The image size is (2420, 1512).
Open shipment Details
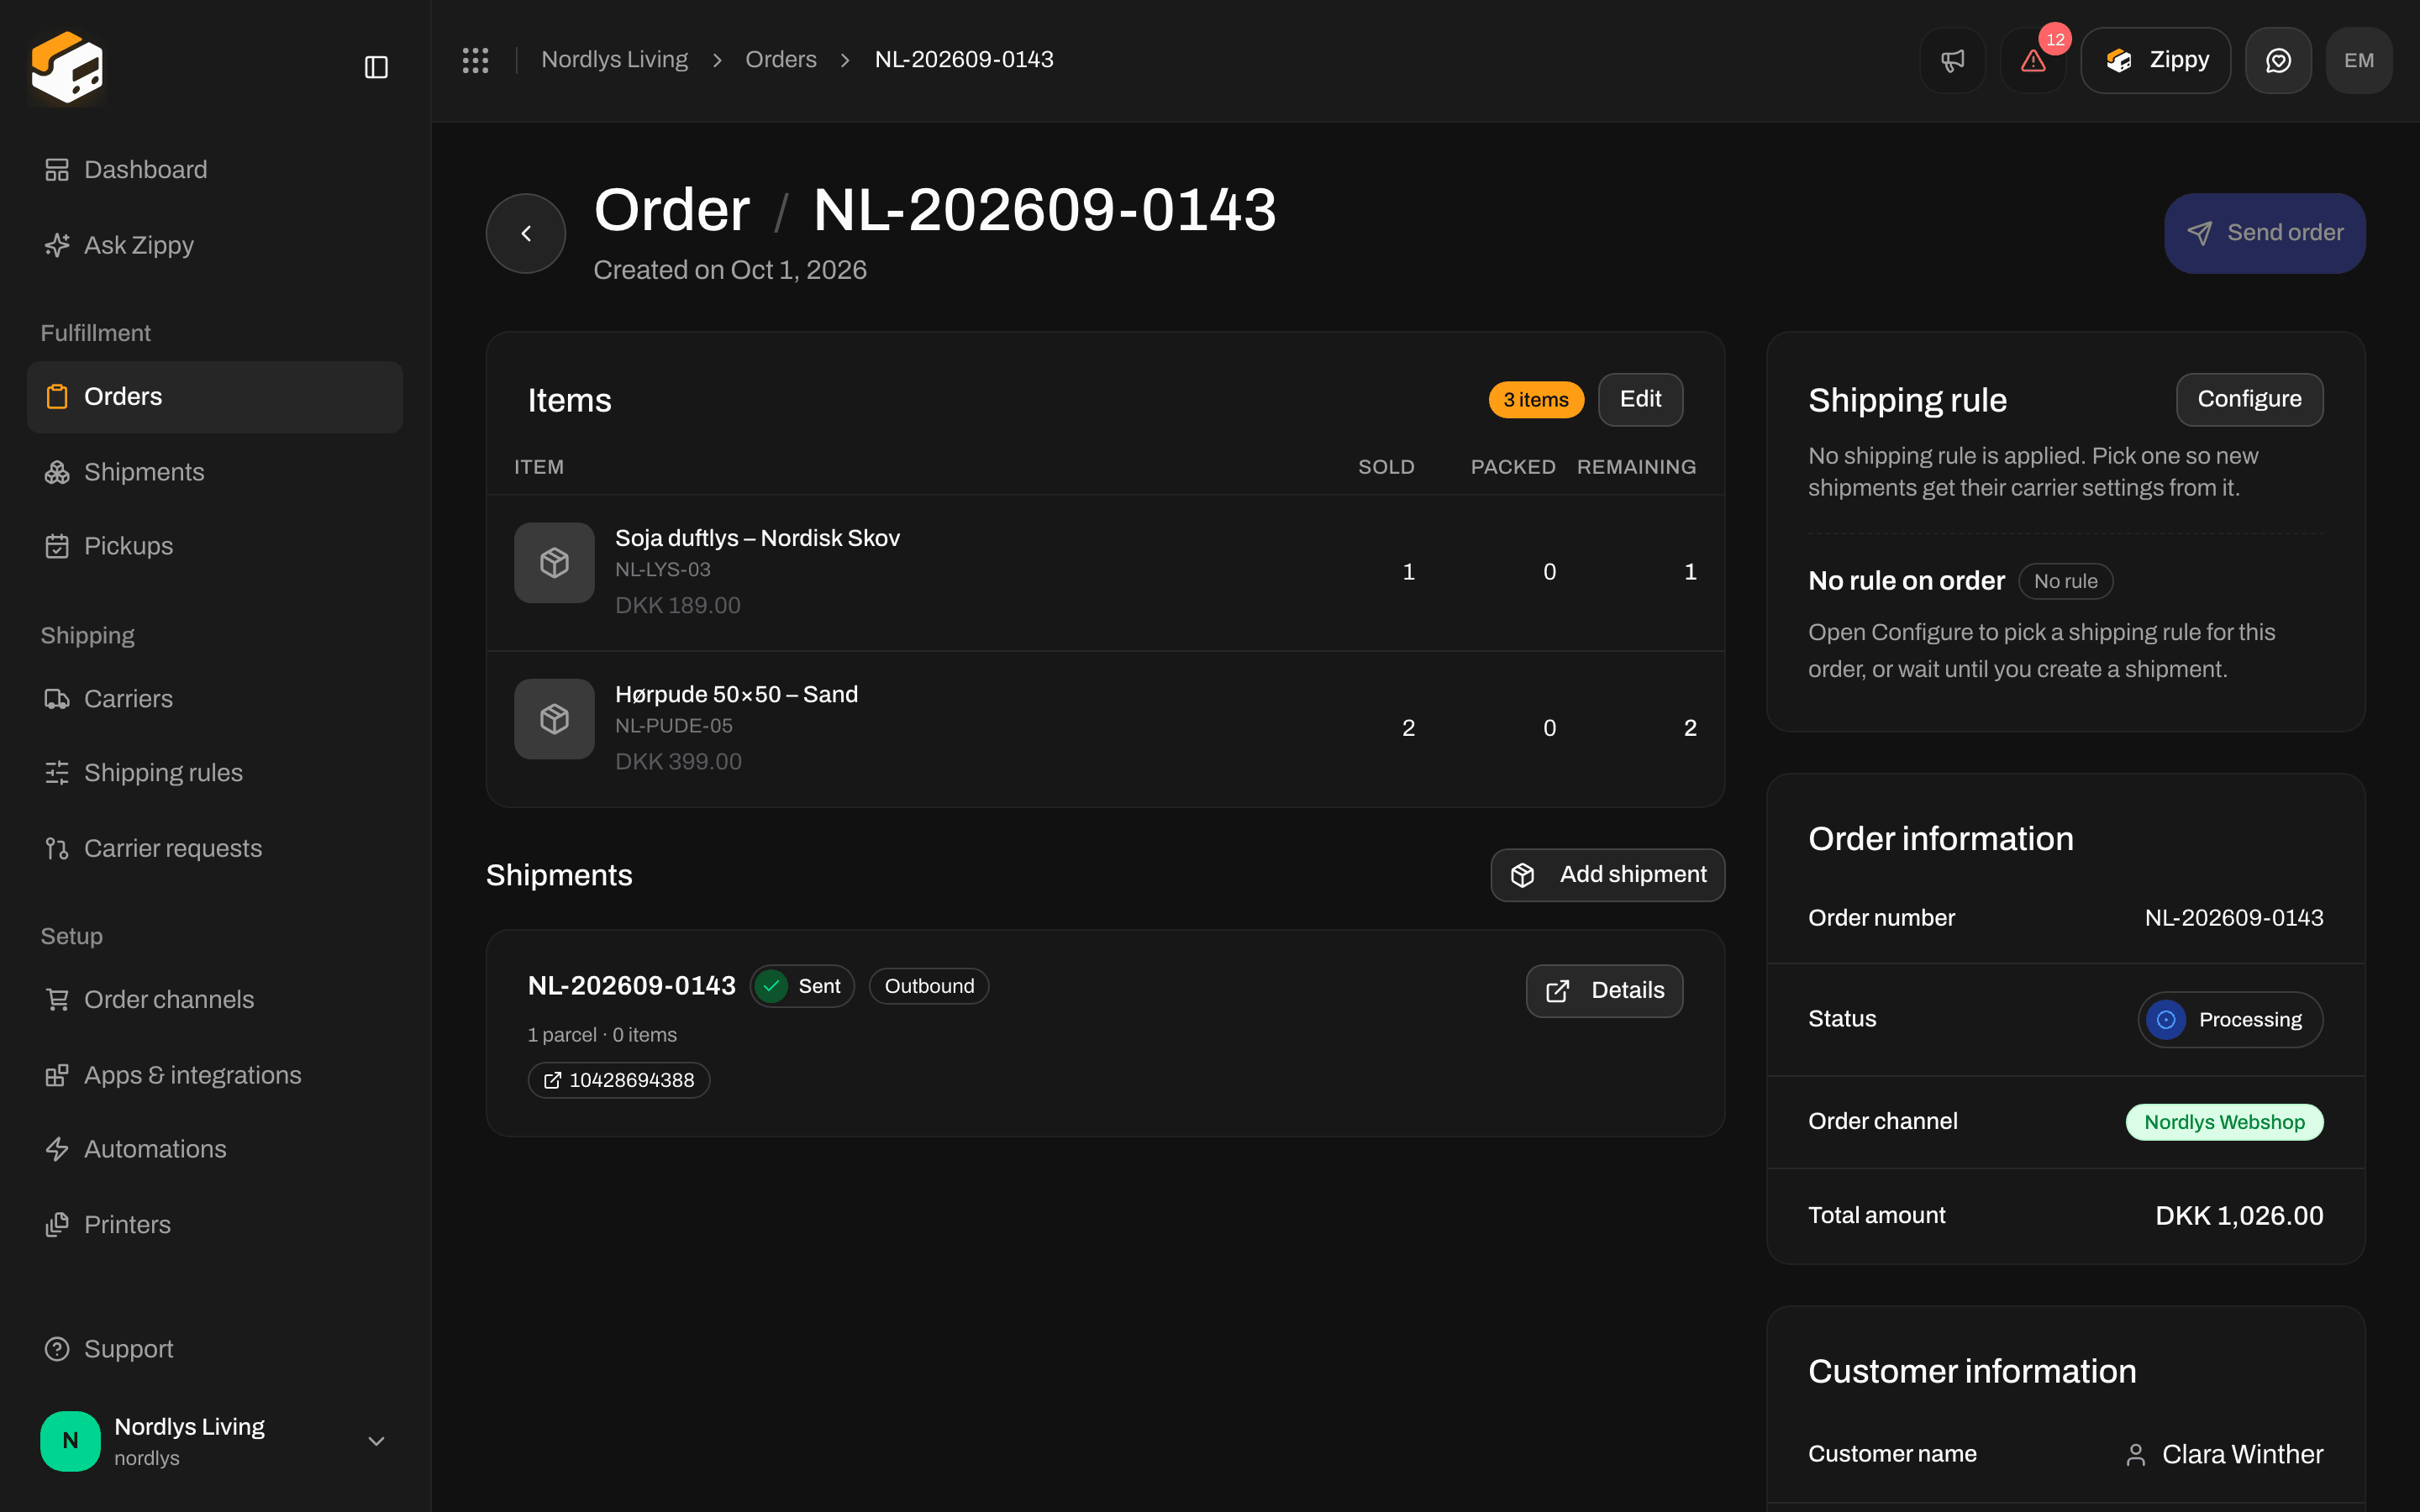[x=1604, y=991]
